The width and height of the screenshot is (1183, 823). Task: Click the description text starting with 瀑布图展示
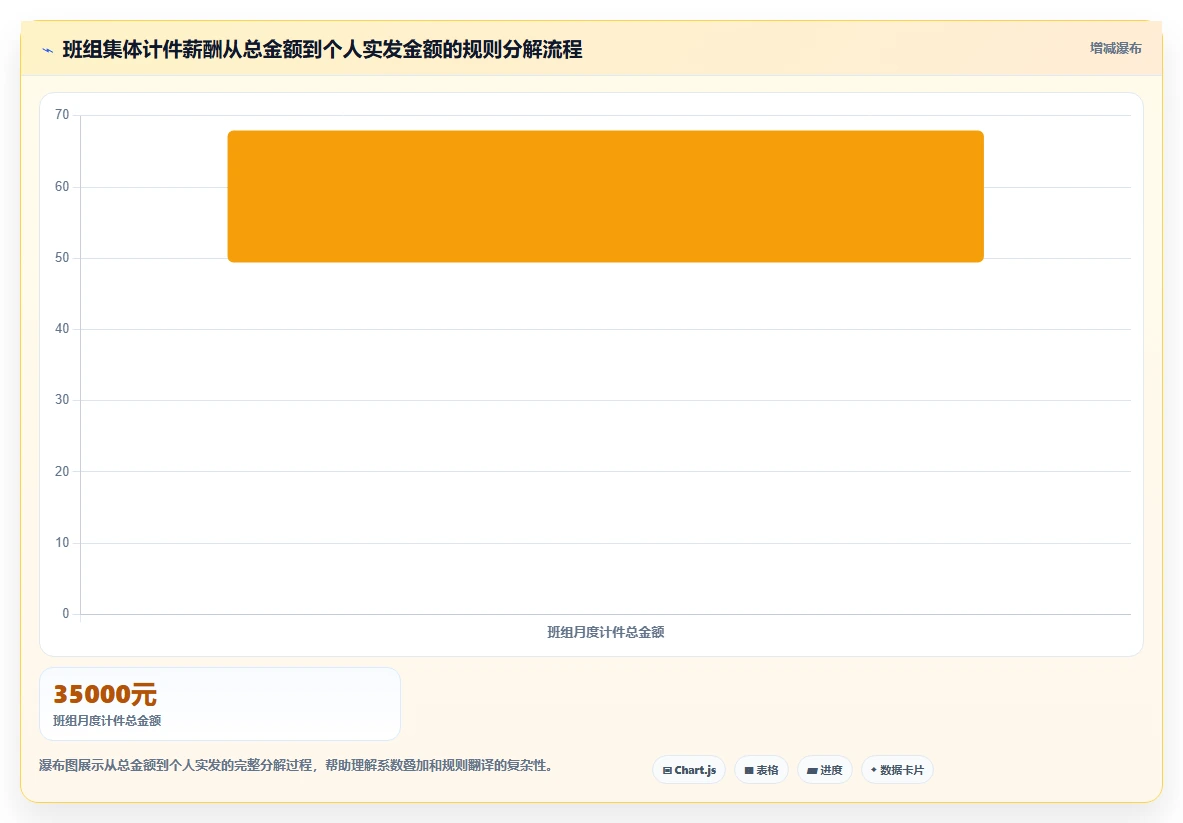(299, 765)
